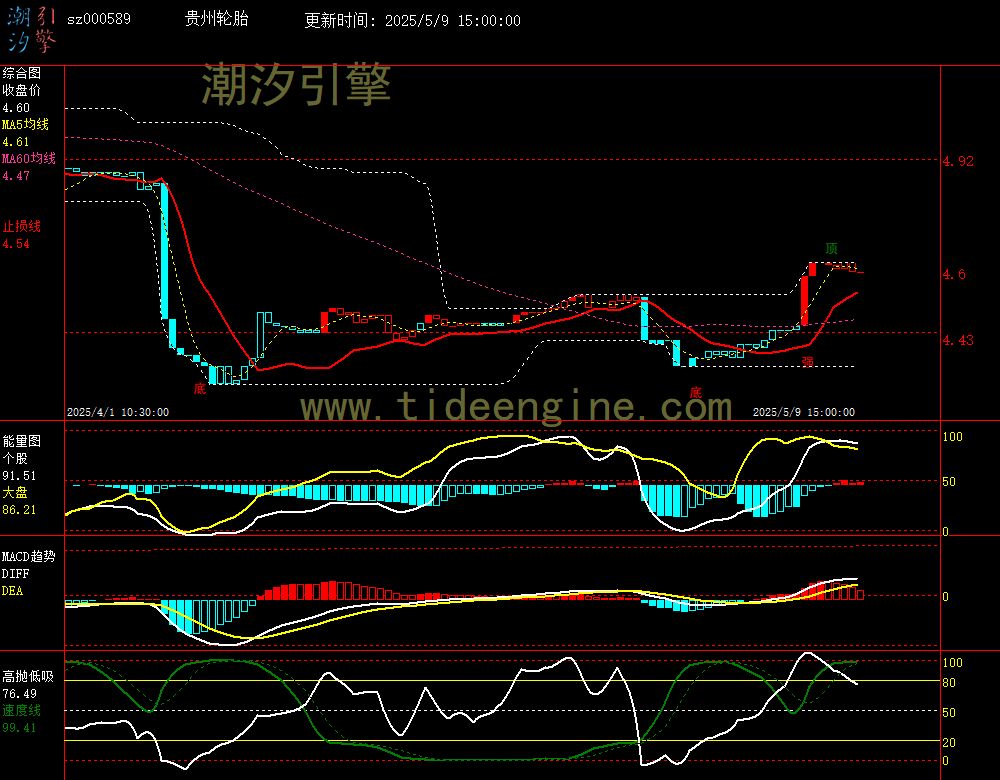Click the 个股 legend label
This screenshot has height=780, width=1000.
(x=15, y=458)
